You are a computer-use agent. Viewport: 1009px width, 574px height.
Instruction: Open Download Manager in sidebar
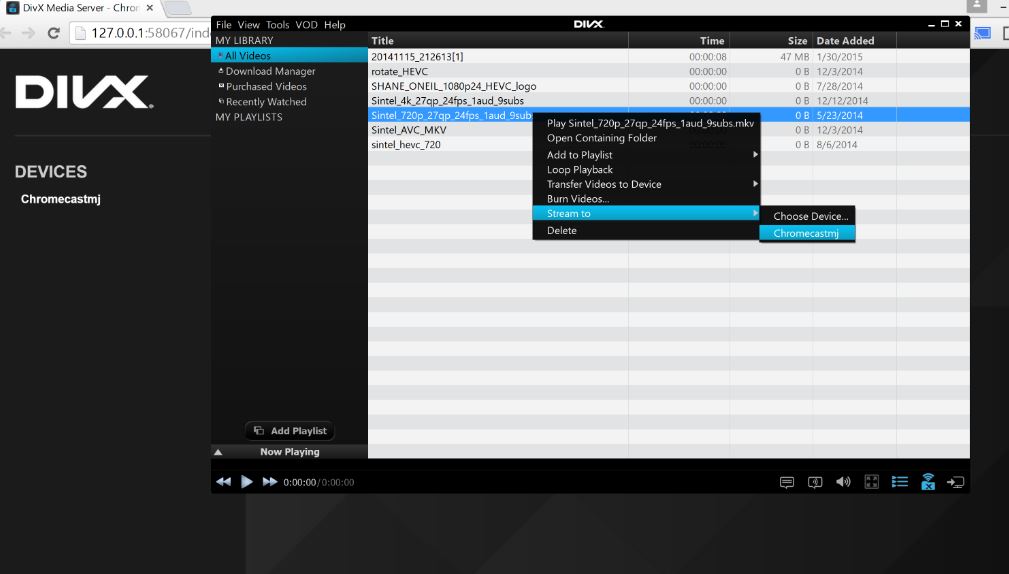(270, 71)
